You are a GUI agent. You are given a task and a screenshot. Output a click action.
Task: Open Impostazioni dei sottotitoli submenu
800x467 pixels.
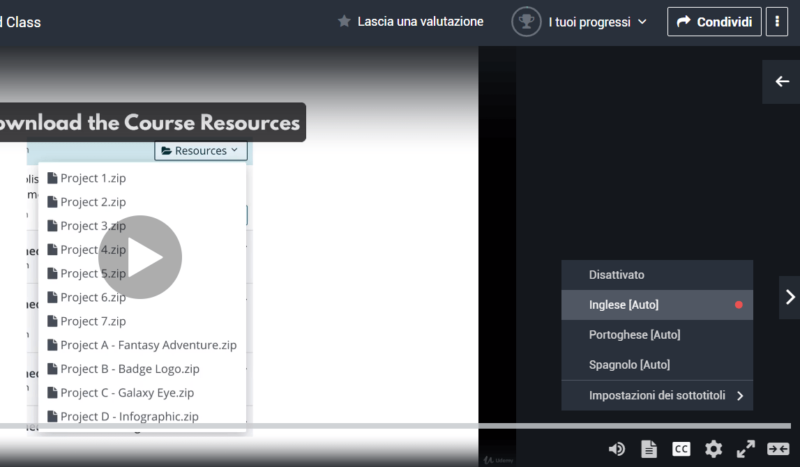[656, 395]
